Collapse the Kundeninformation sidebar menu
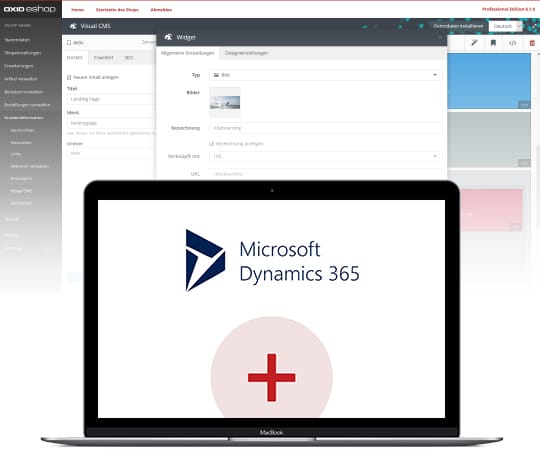Screen dimensions: 540x460 [x=24, y=118]
